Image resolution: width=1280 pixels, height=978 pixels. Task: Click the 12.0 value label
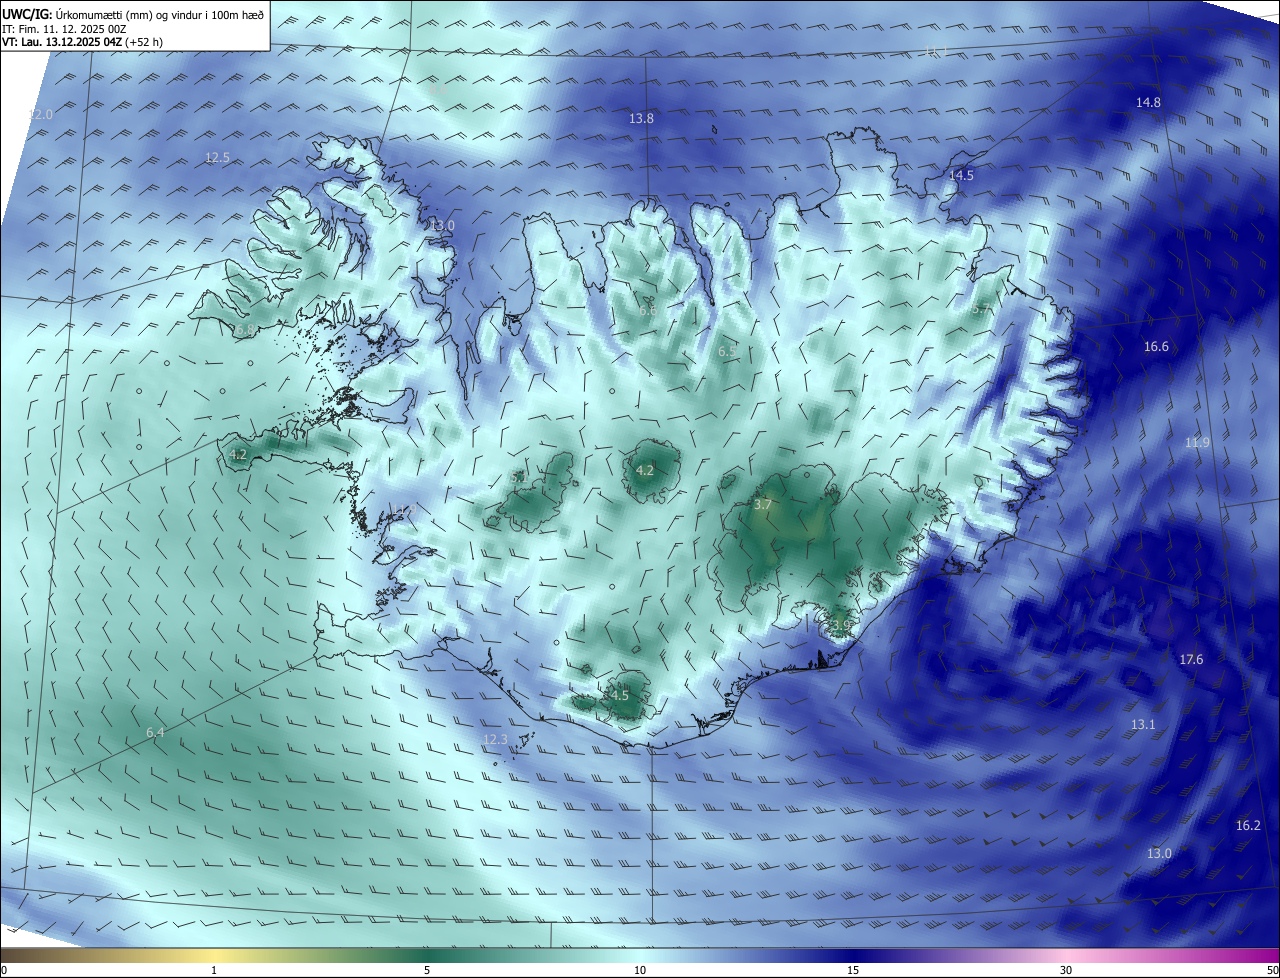coord(40,115)
